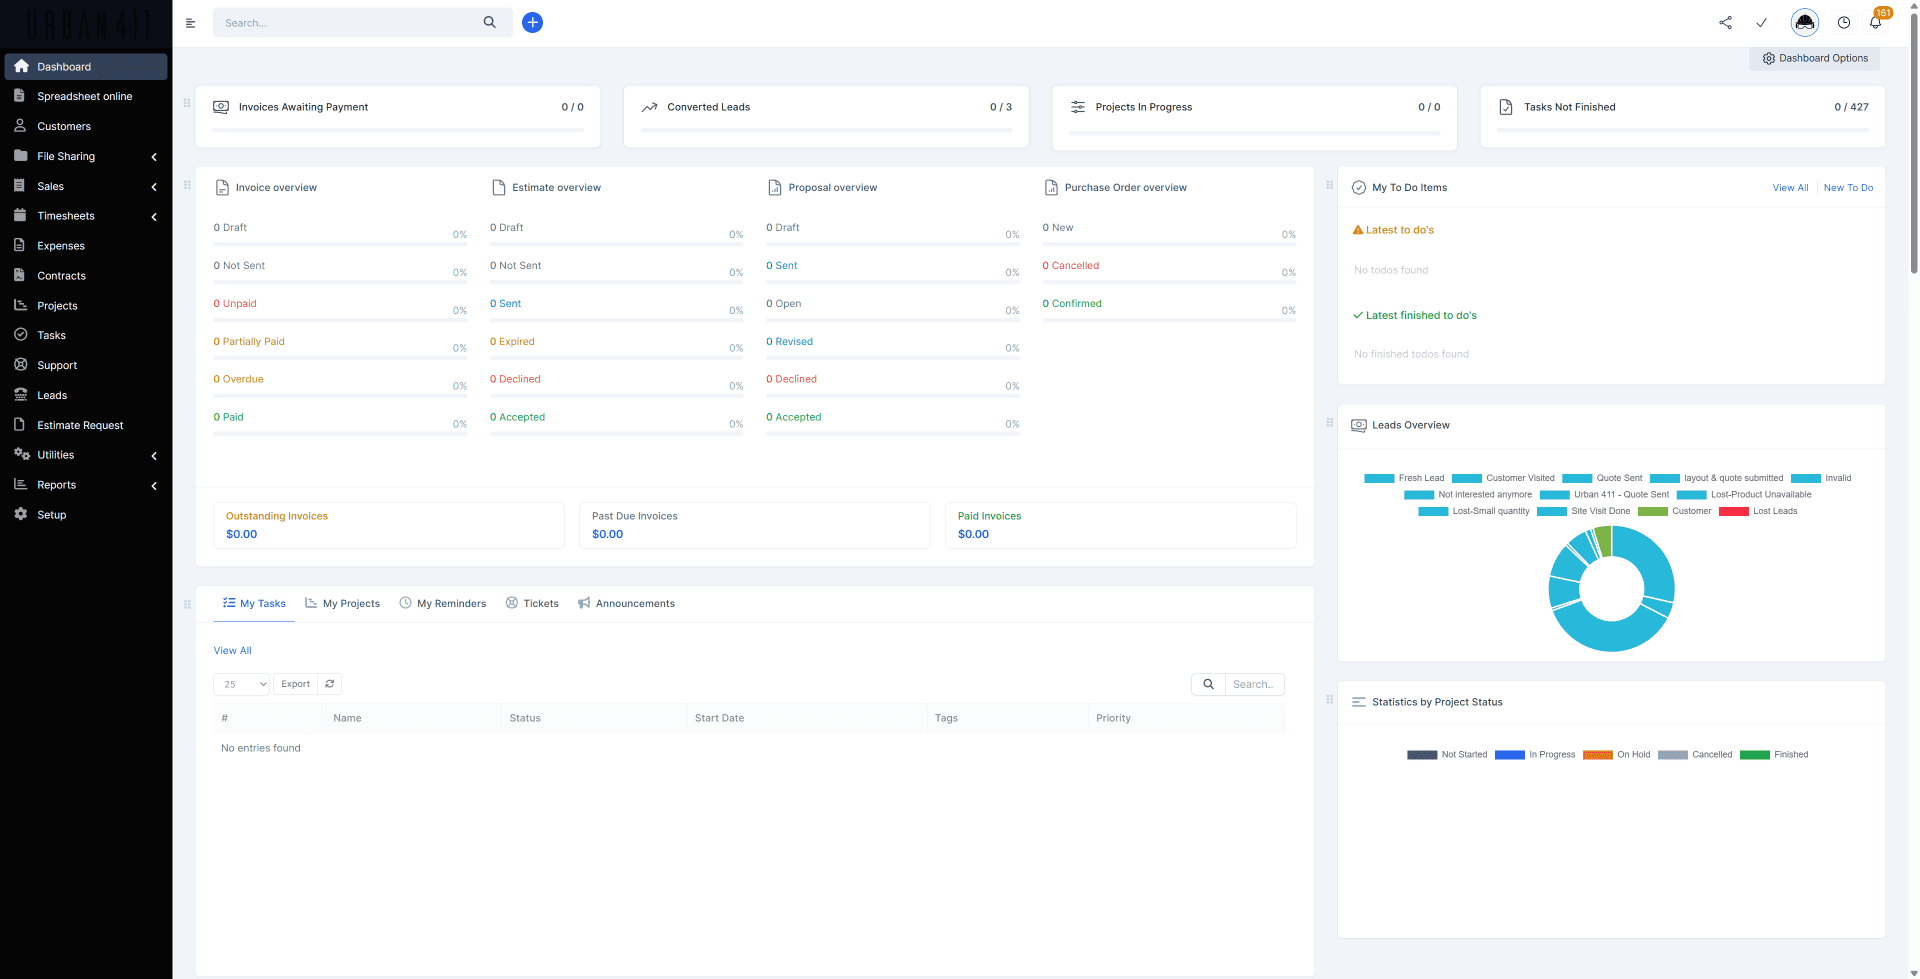
Task: Click the Dashboard Options button
Action: coord(1814,58)
